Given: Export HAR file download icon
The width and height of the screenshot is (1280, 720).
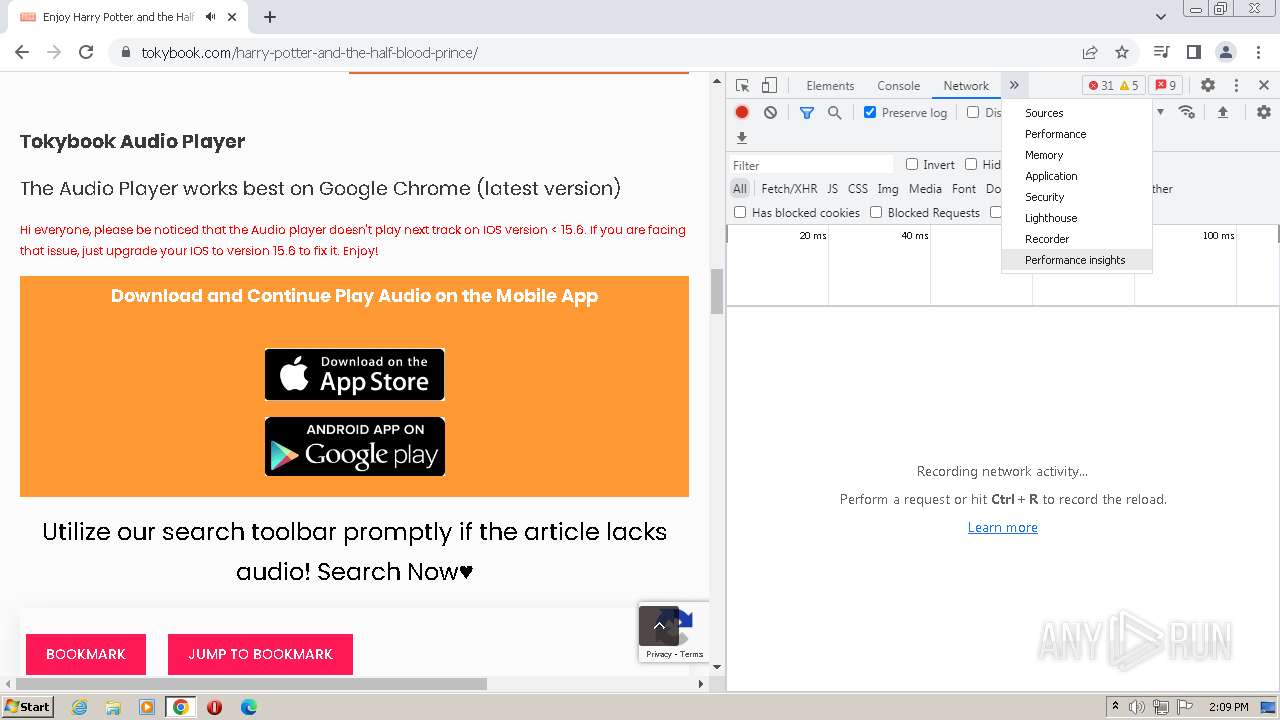Looking at the screenshot, I should [742, 138].
